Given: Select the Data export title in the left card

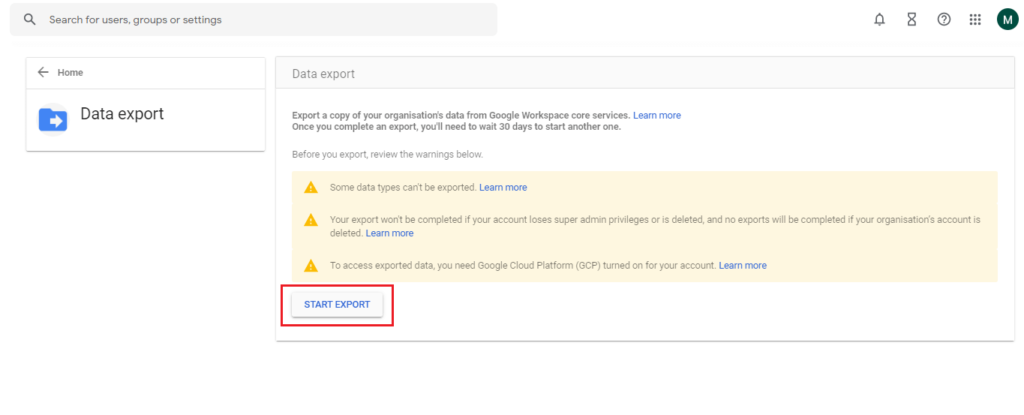Looking at the screenshot, I should 122,115.
